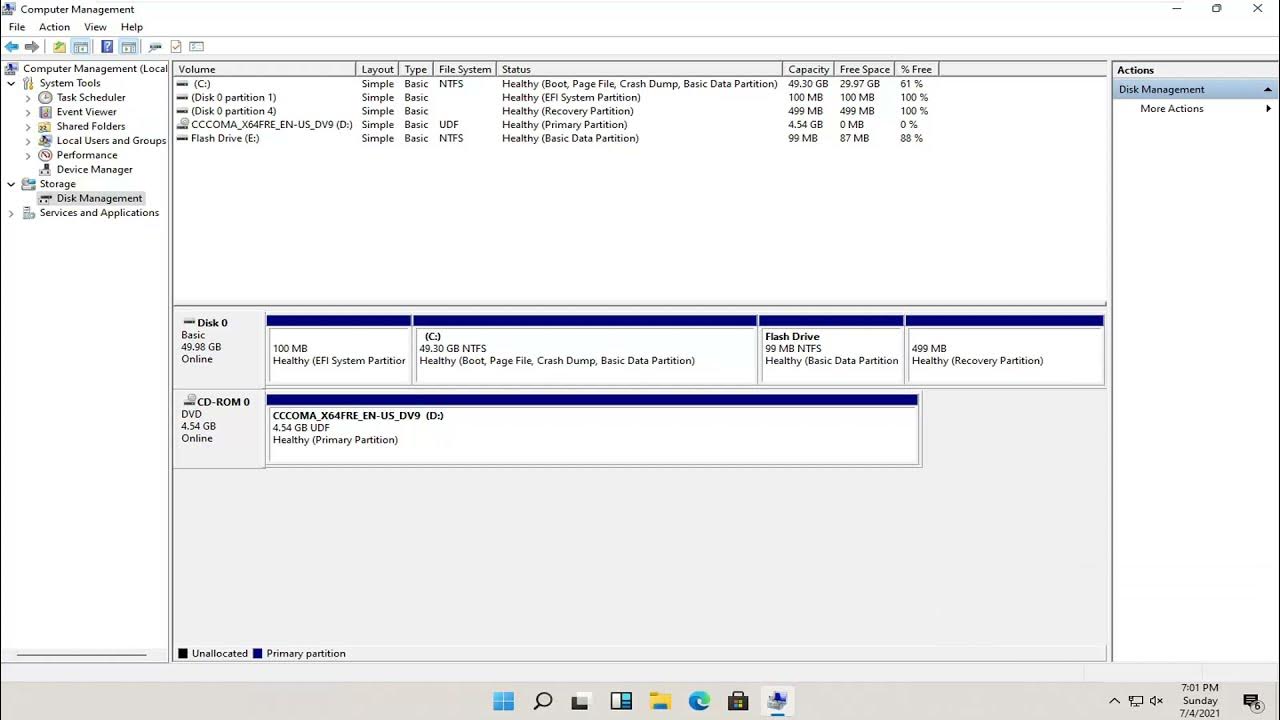Expand the Local Users and Groups node

tap(28, 141)
